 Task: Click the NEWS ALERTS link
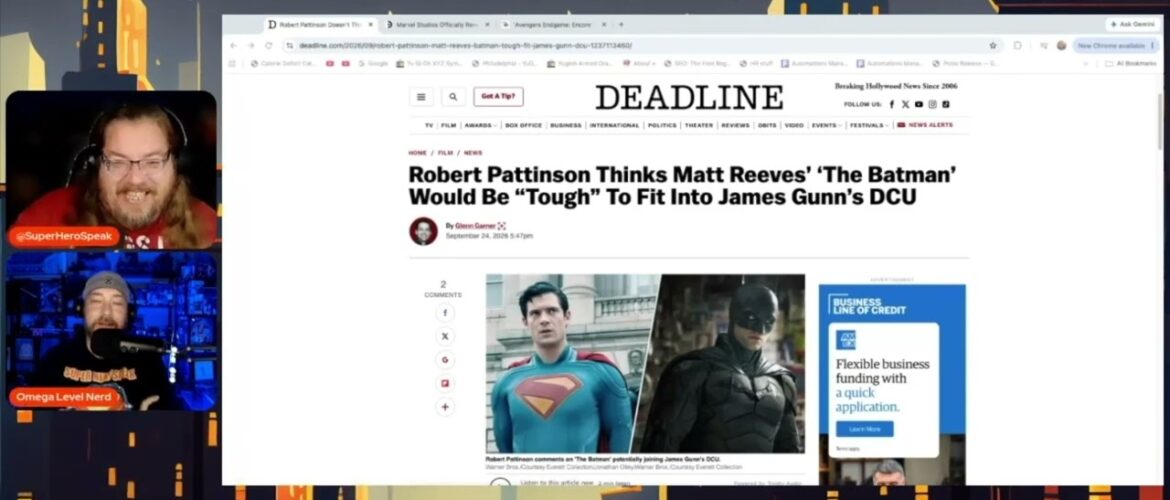(x=925, y=125)
